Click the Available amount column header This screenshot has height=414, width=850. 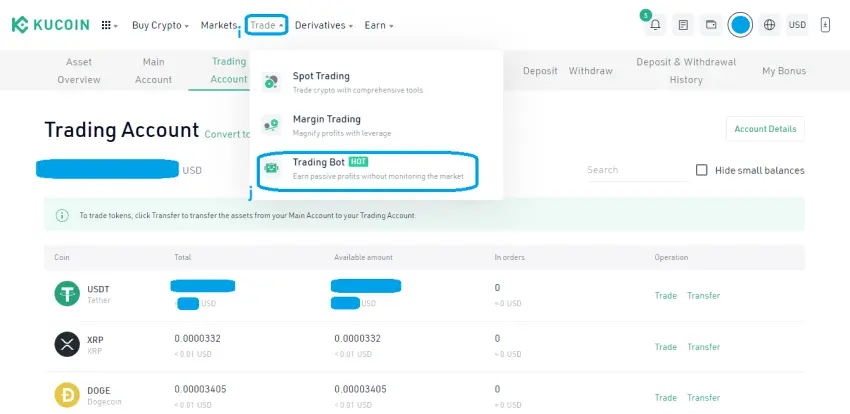coord(363,257)
